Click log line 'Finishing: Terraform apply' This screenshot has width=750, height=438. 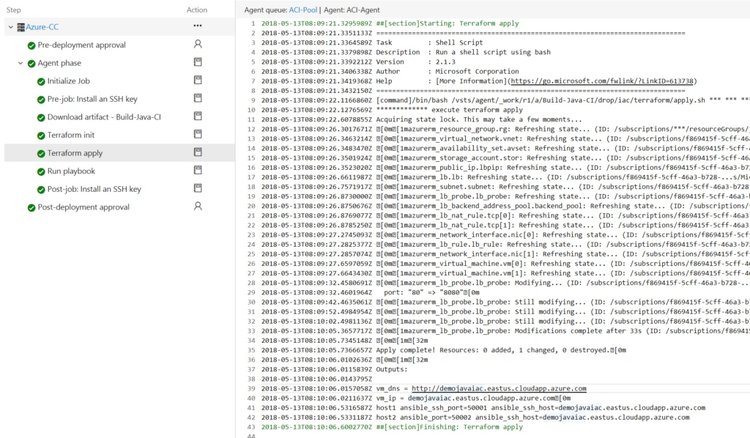point(392,427)
